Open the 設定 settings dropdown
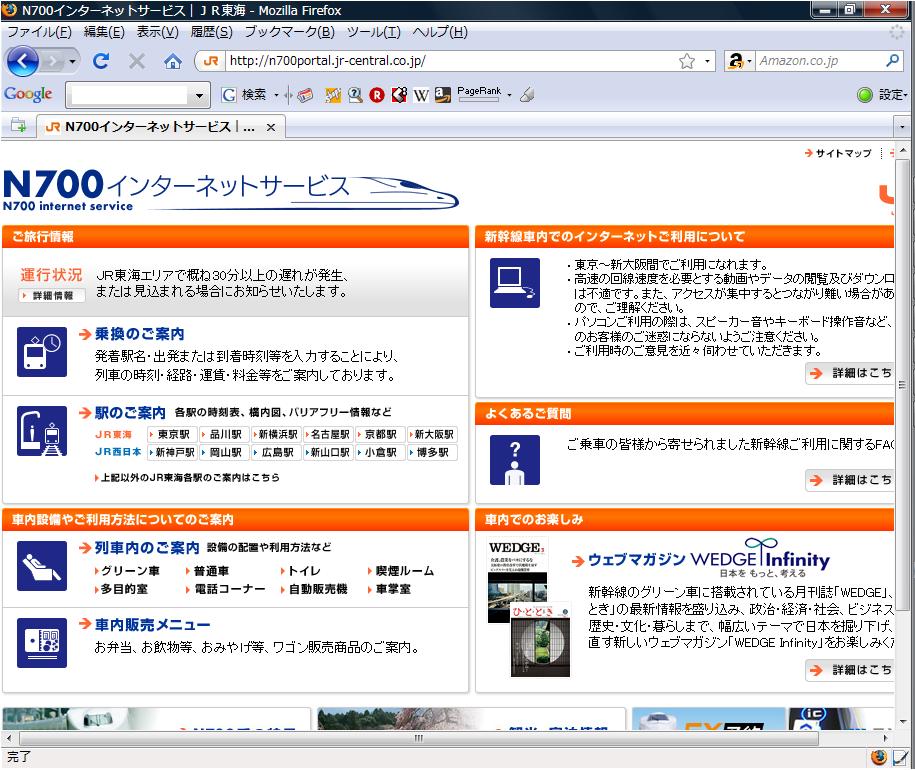Viewport: 915px width, 770px height. [x=892, y=94]
